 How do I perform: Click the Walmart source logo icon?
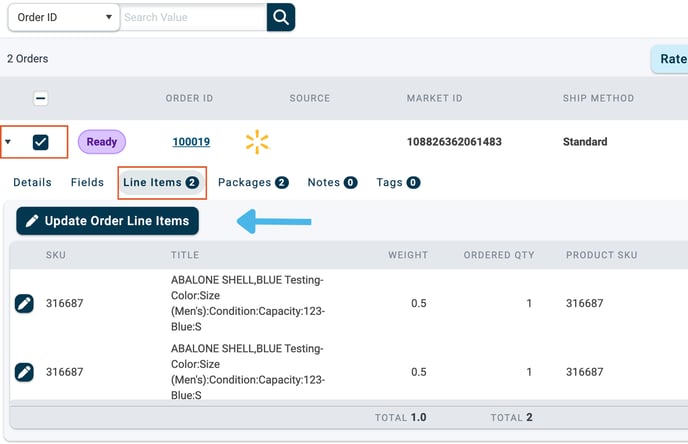(x=257, y=142)
